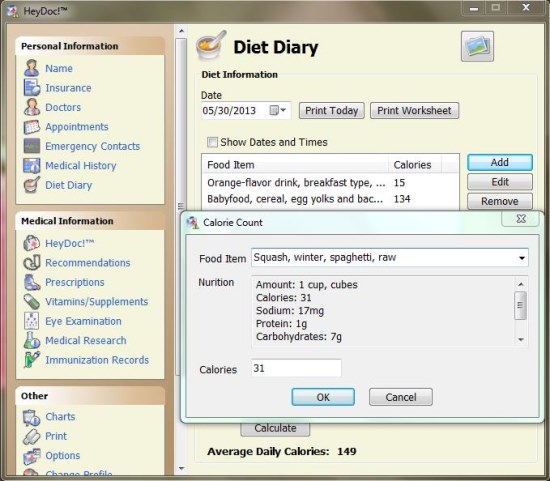This screenshot has height=481, width=550.
Task: Click the Diet Diary bowl icon in sidebar
Action: (32, 185)
